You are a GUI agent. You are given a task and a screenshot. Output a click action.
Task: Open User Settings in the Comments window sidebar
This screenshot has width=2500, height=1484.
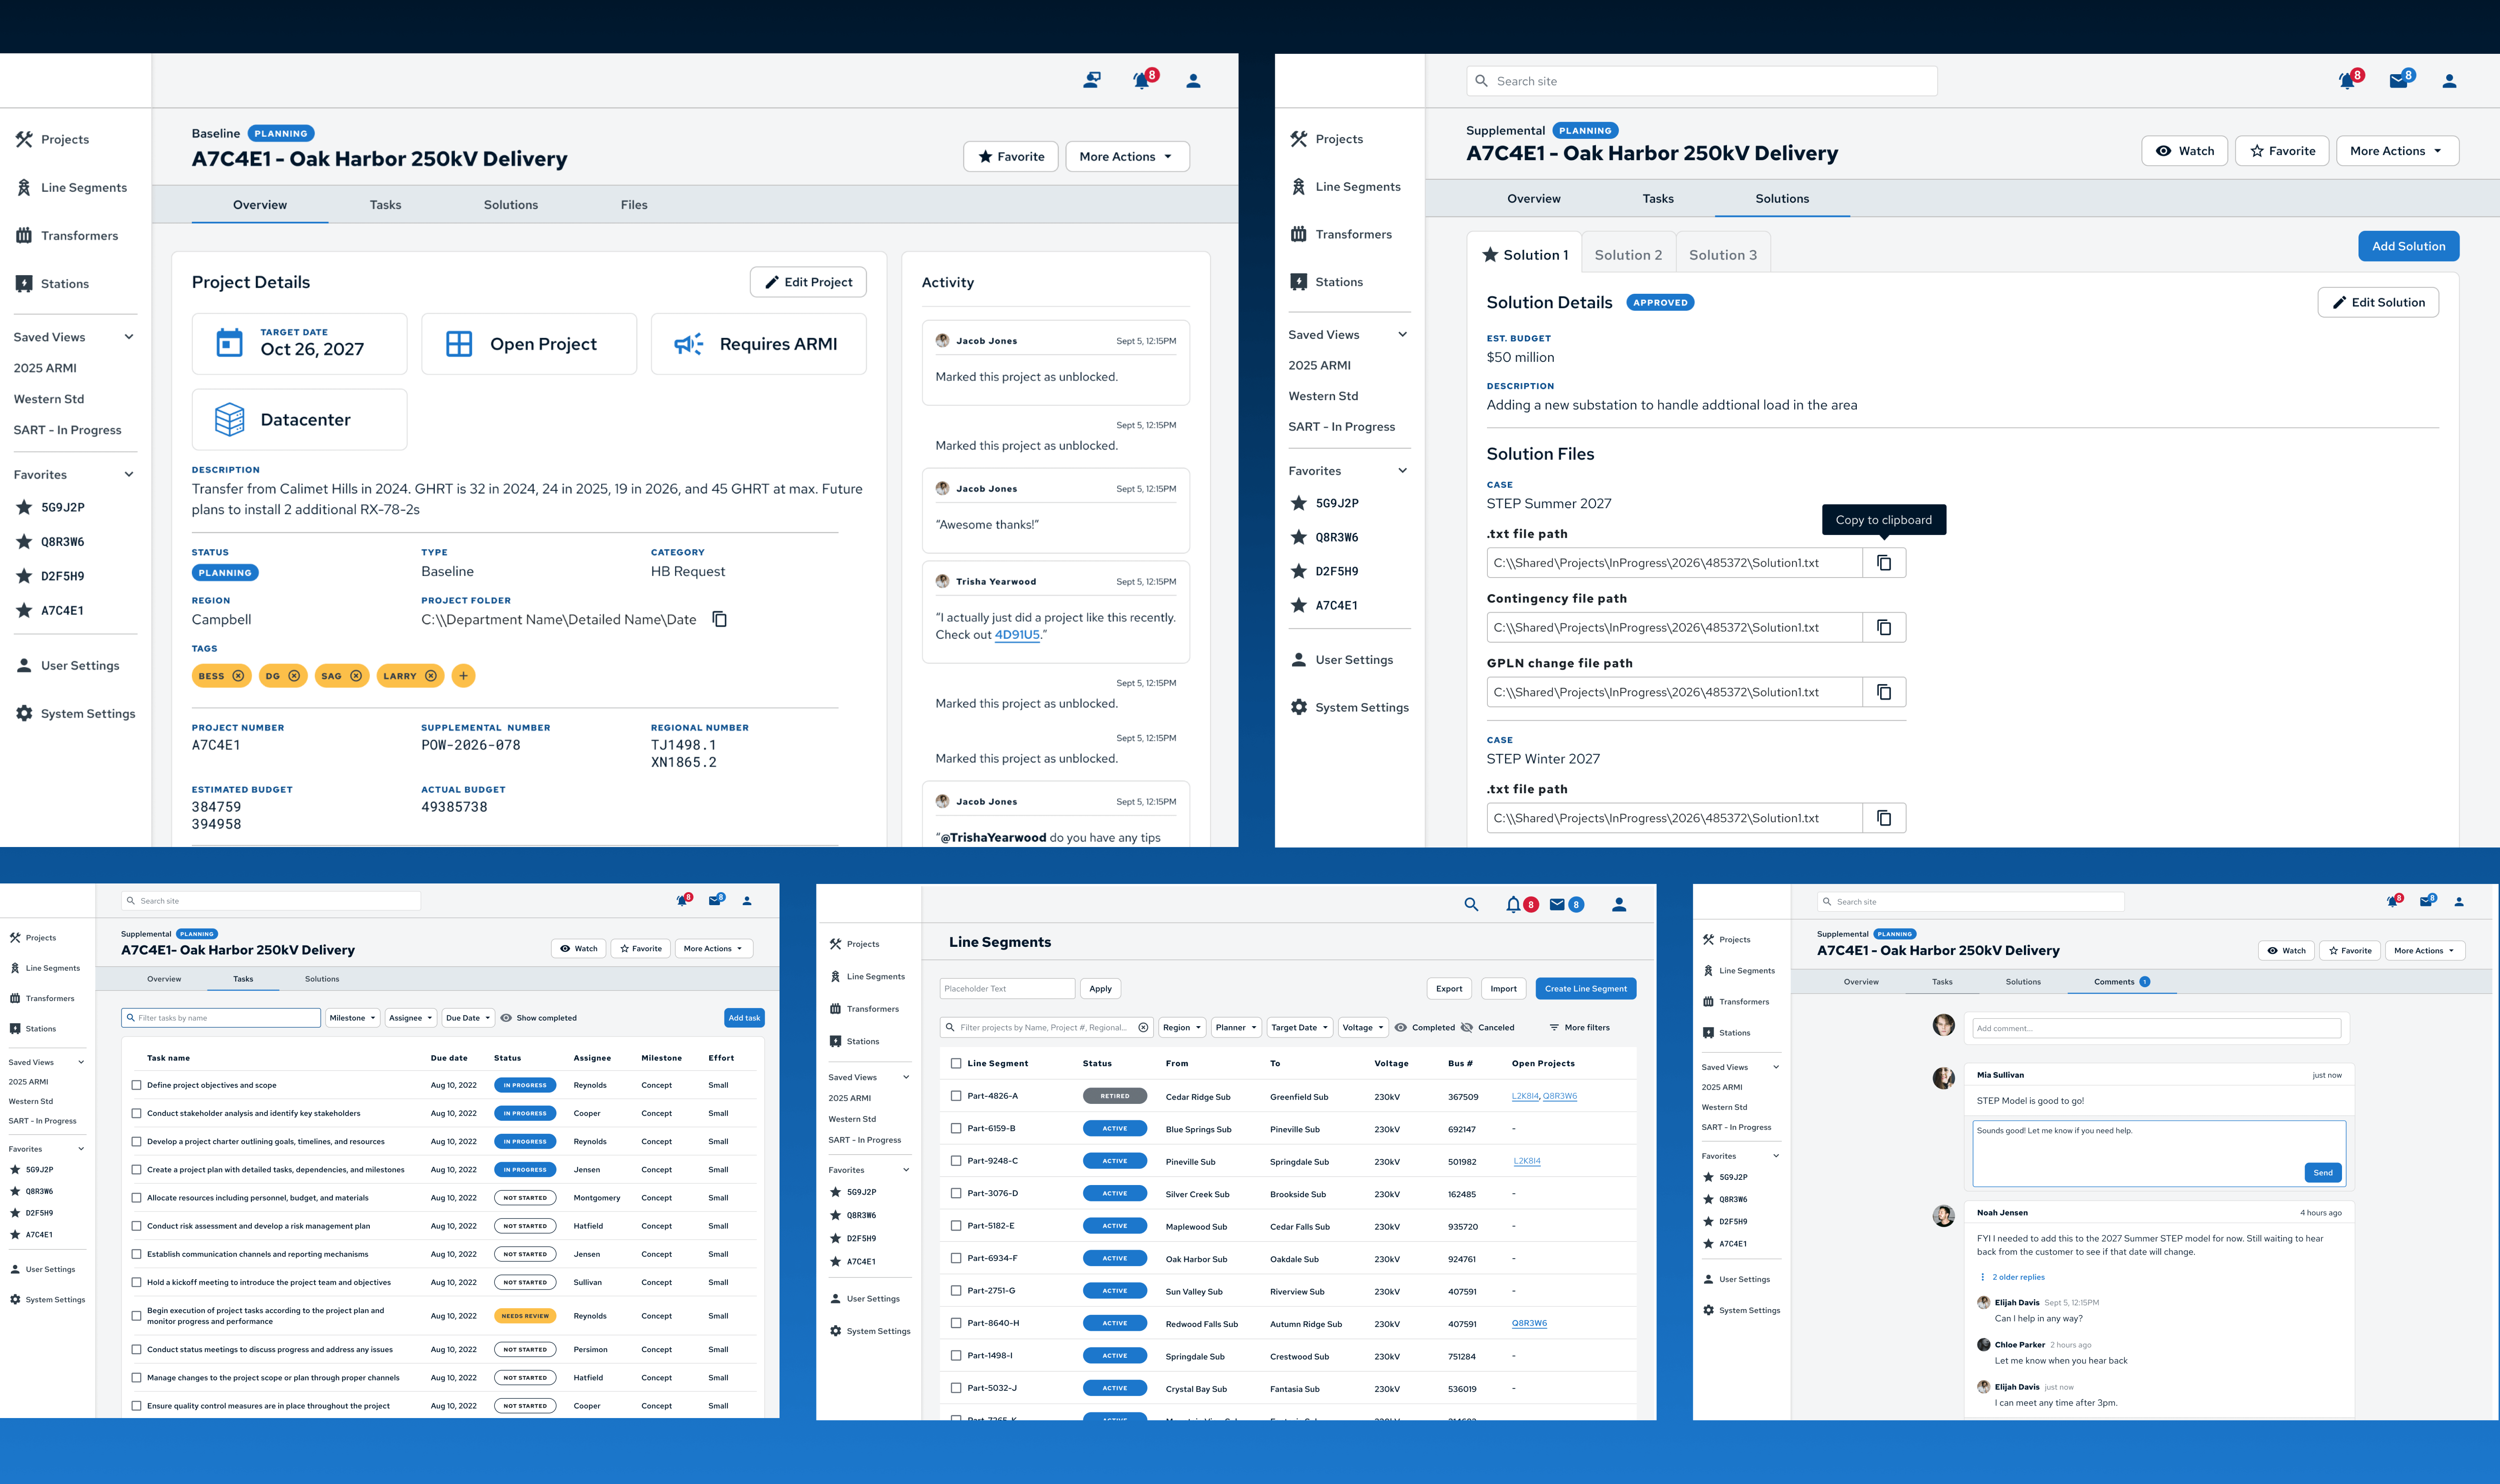1736,1279
